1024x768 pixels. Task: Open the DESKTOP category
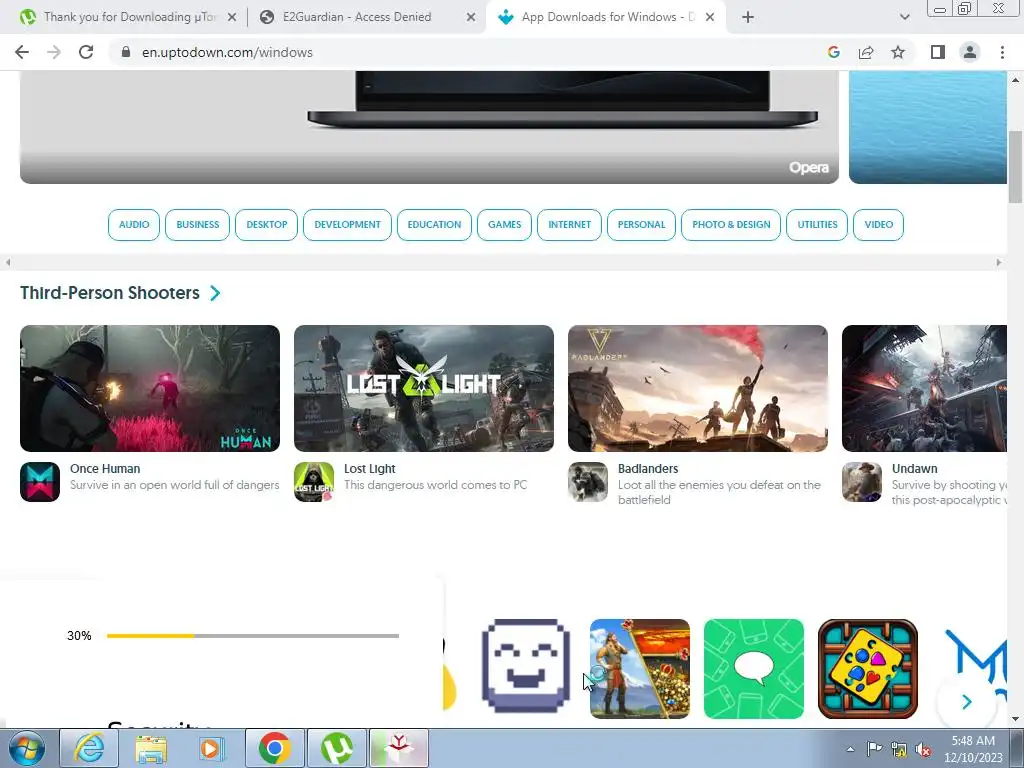pyautogui.click(x=266, y=225)
